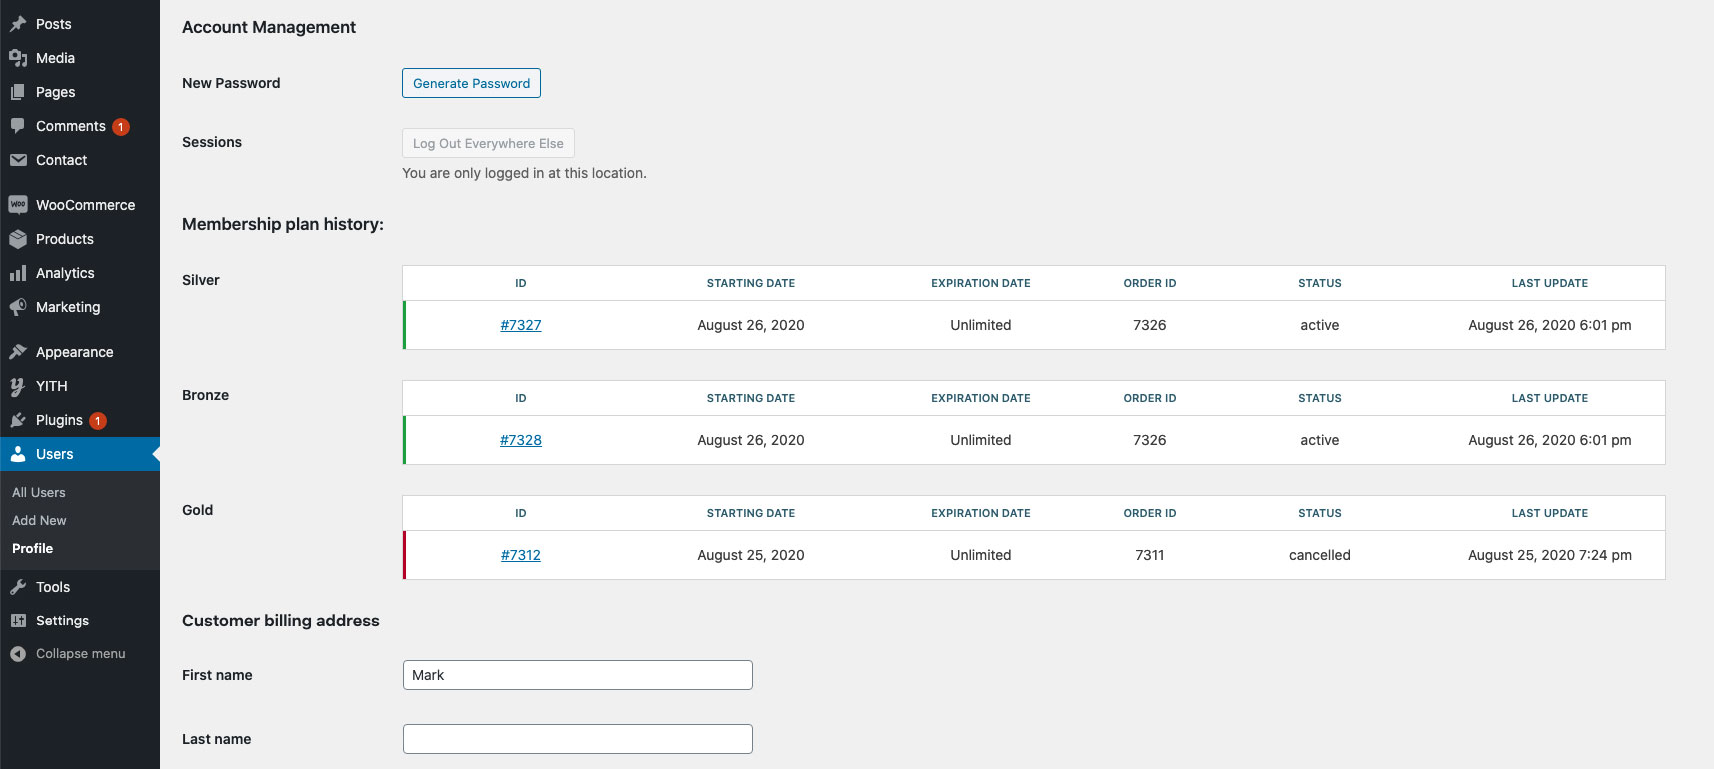Click the Marketing megaphone icon
This screenshot has height=769, width=1714.
coord(18,307)
